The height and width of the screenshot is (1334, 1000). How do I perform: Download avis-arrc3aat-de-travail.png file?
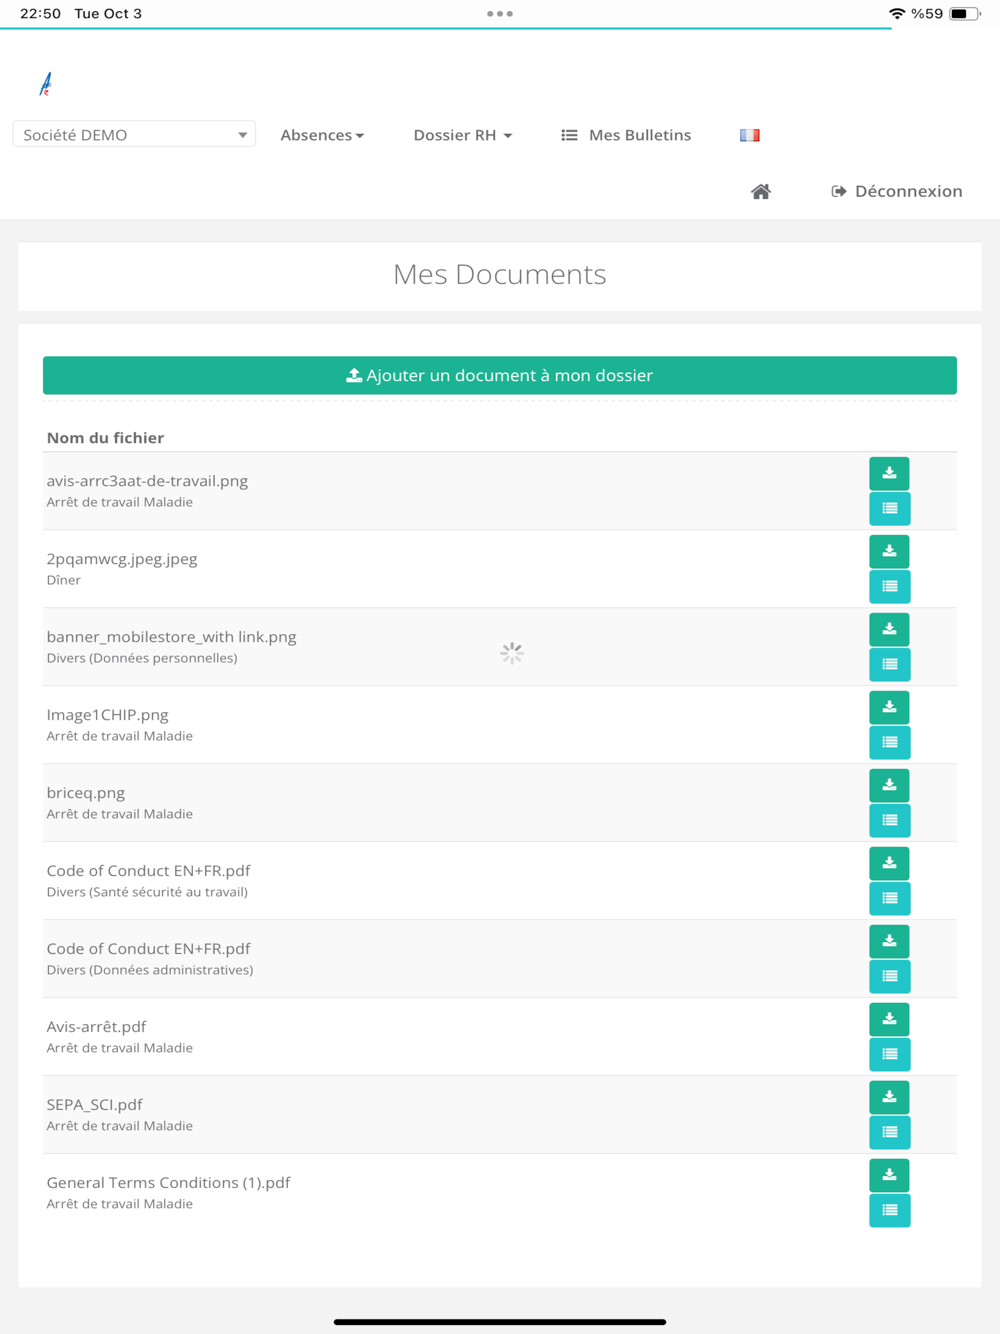tap(889, 473)
